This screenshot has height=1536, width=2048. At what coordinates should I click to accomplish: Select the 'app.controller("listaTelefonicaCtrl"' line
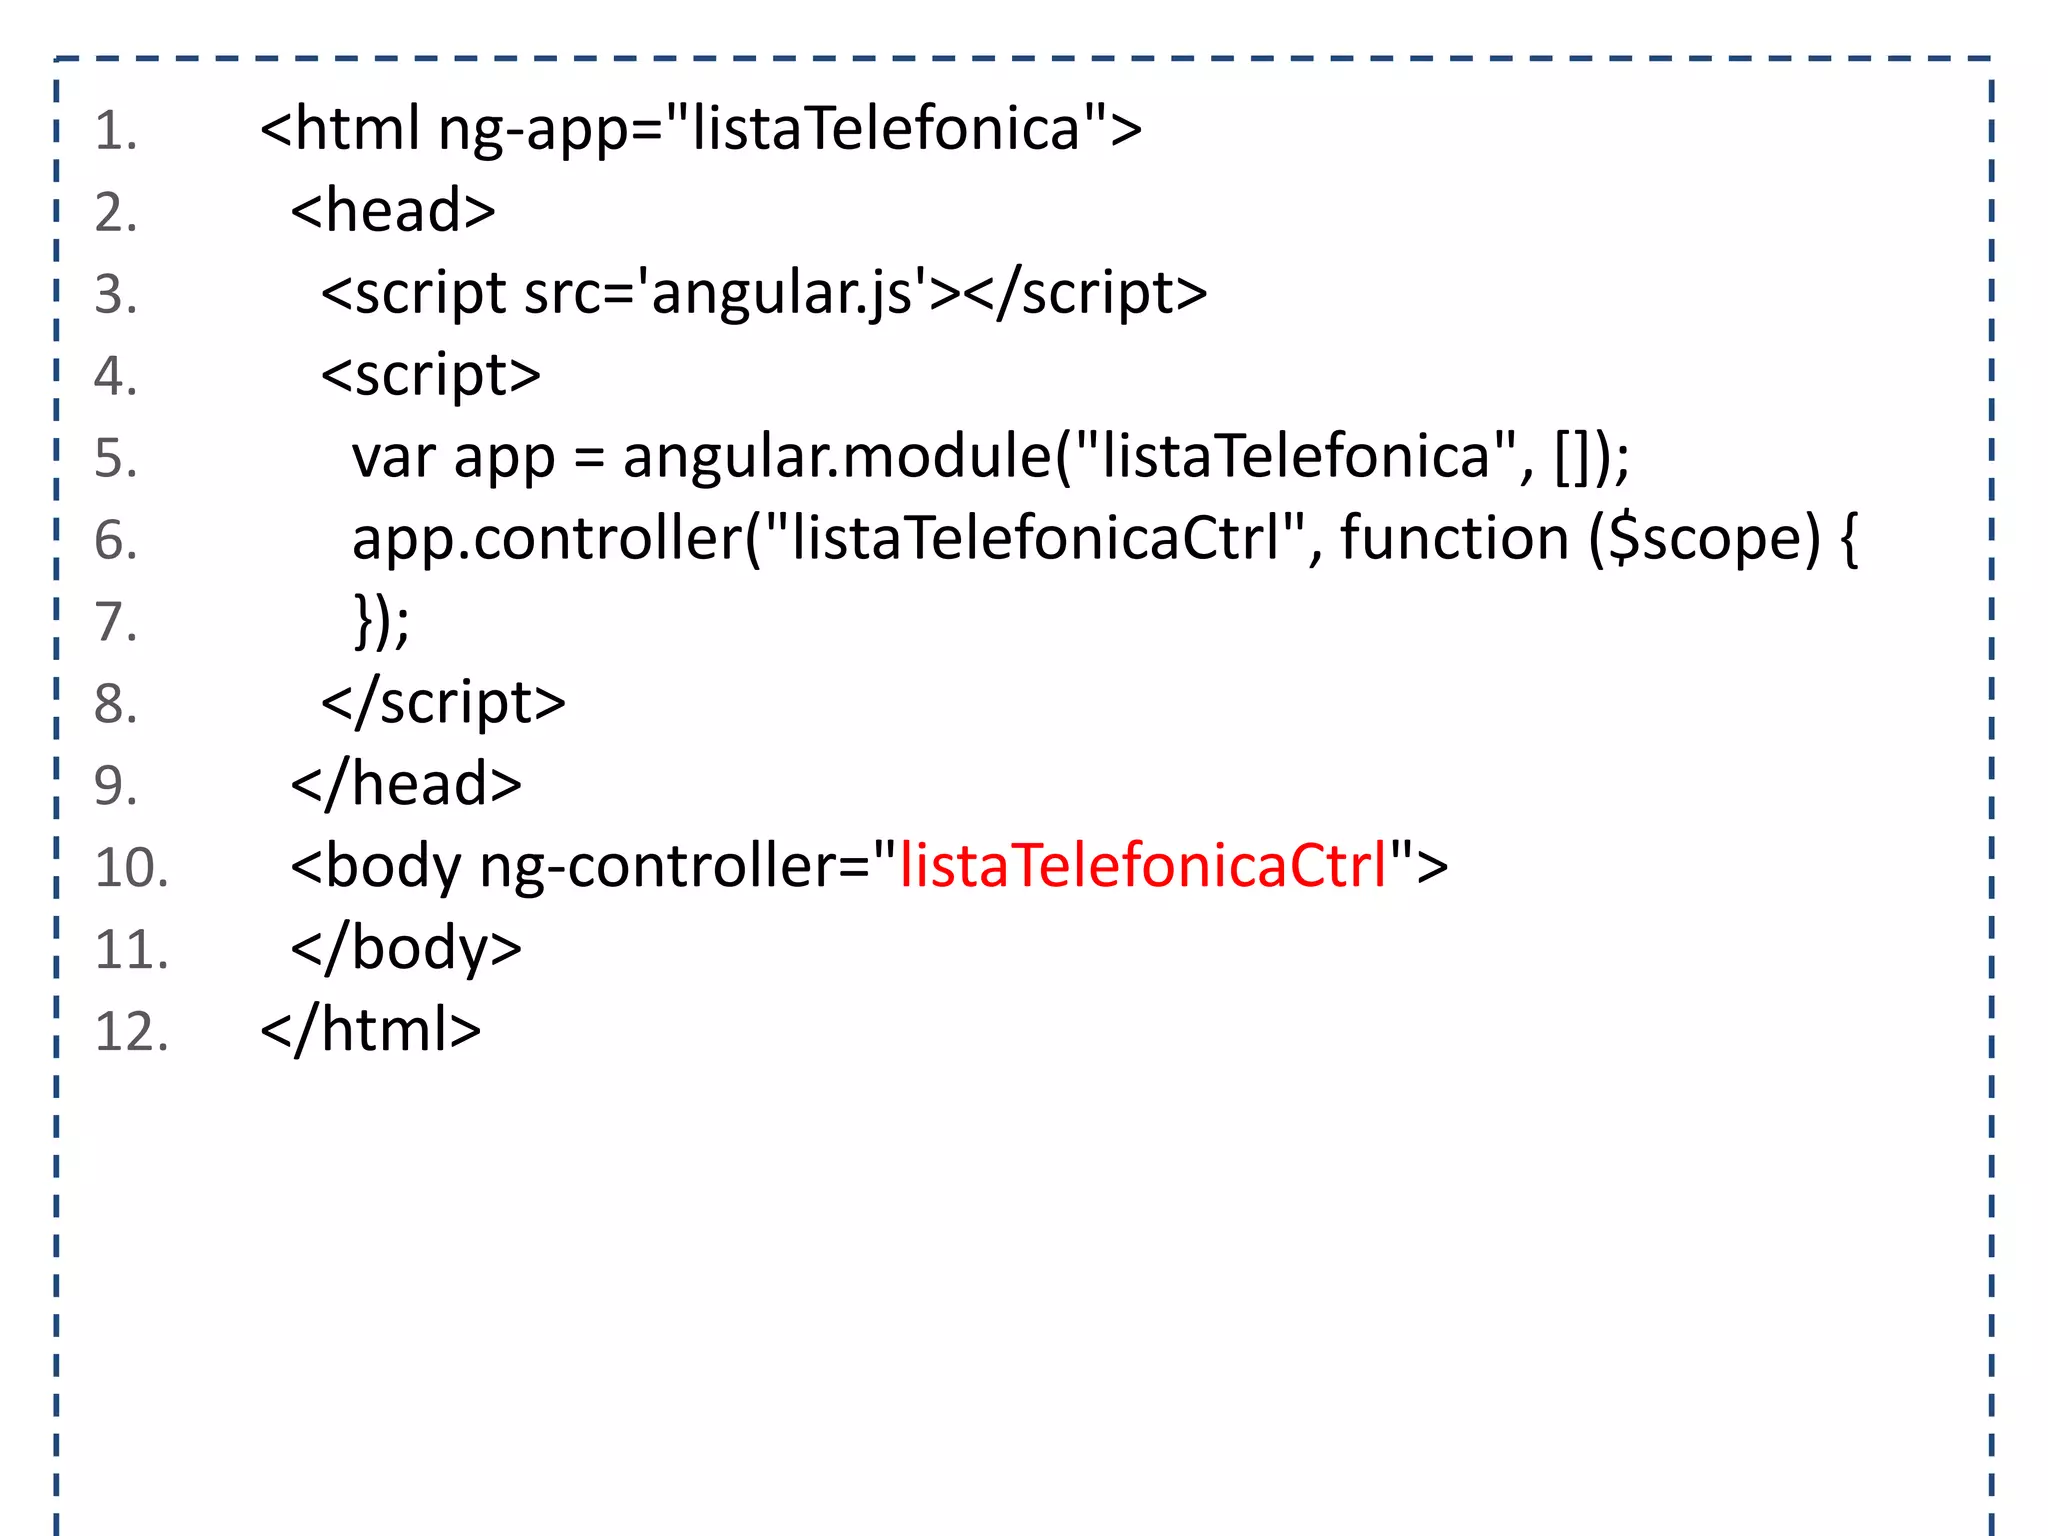tap(1105, 539)
